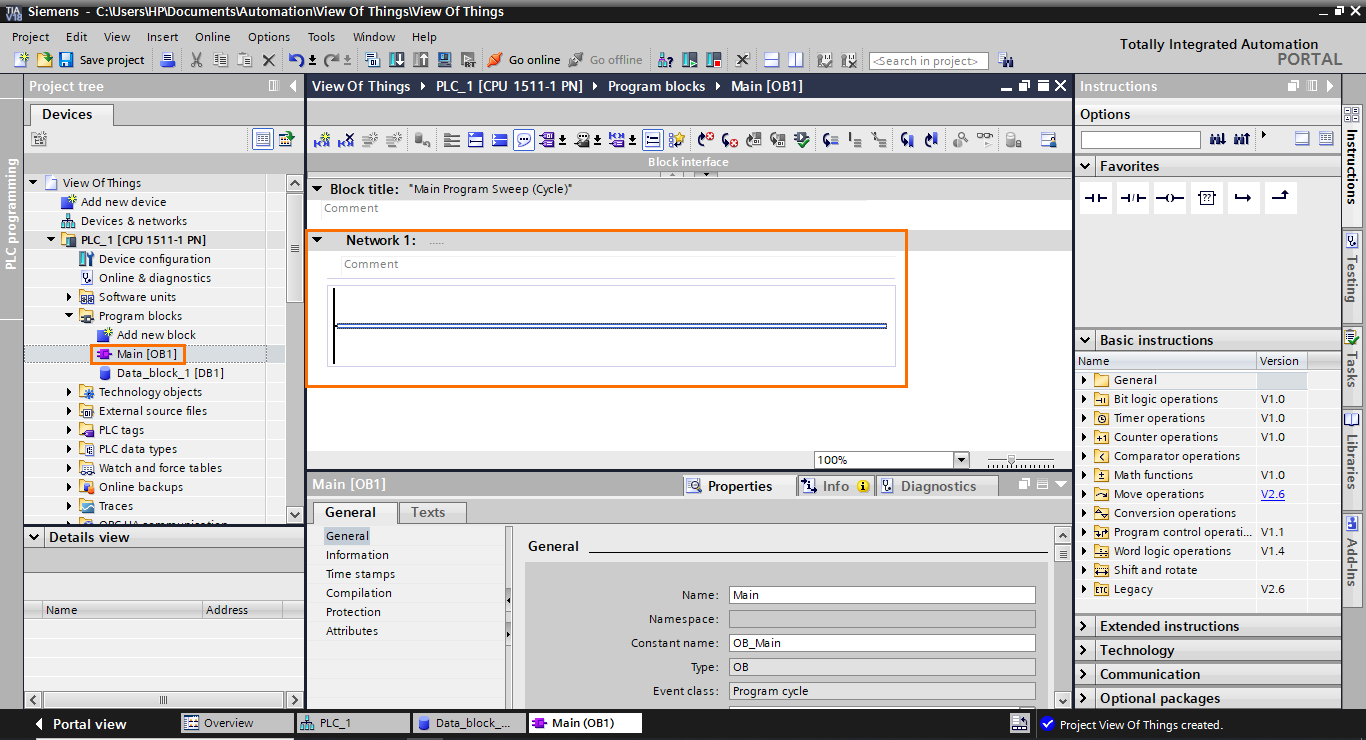The image size is (1366, 740).
Task: Expand Bit logic operations folder
Action: click(1084, 399)
